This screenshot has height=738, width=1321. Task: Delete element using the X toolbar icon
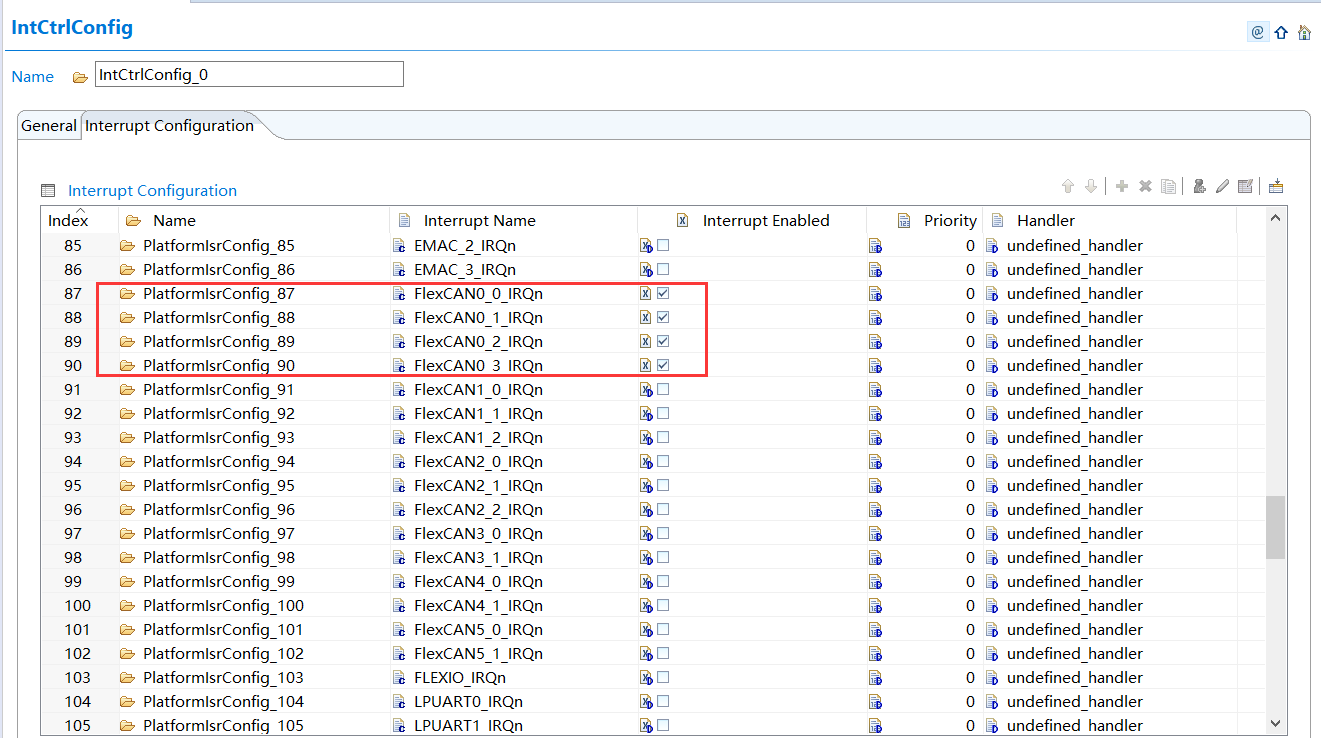[x=1146, y=186]
